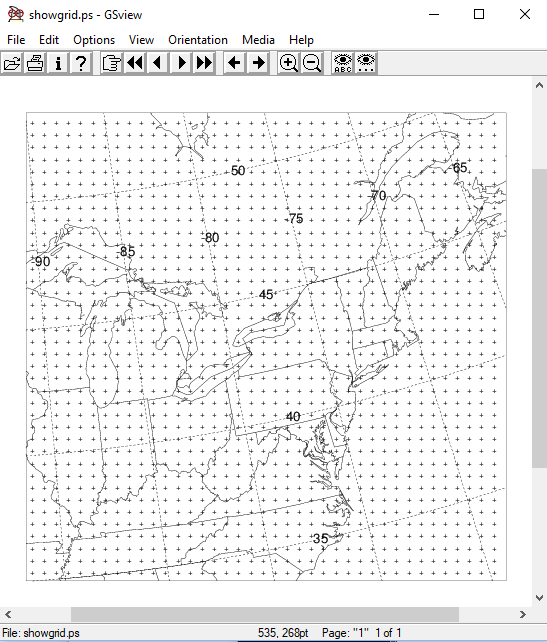Screen dimensions: 547x642
Task: Click the go back arrow icon
Action: click(235, 63)
